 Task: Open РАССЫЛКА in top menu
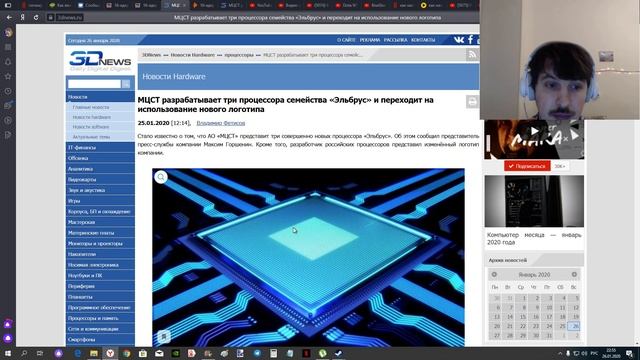point(396,40)
